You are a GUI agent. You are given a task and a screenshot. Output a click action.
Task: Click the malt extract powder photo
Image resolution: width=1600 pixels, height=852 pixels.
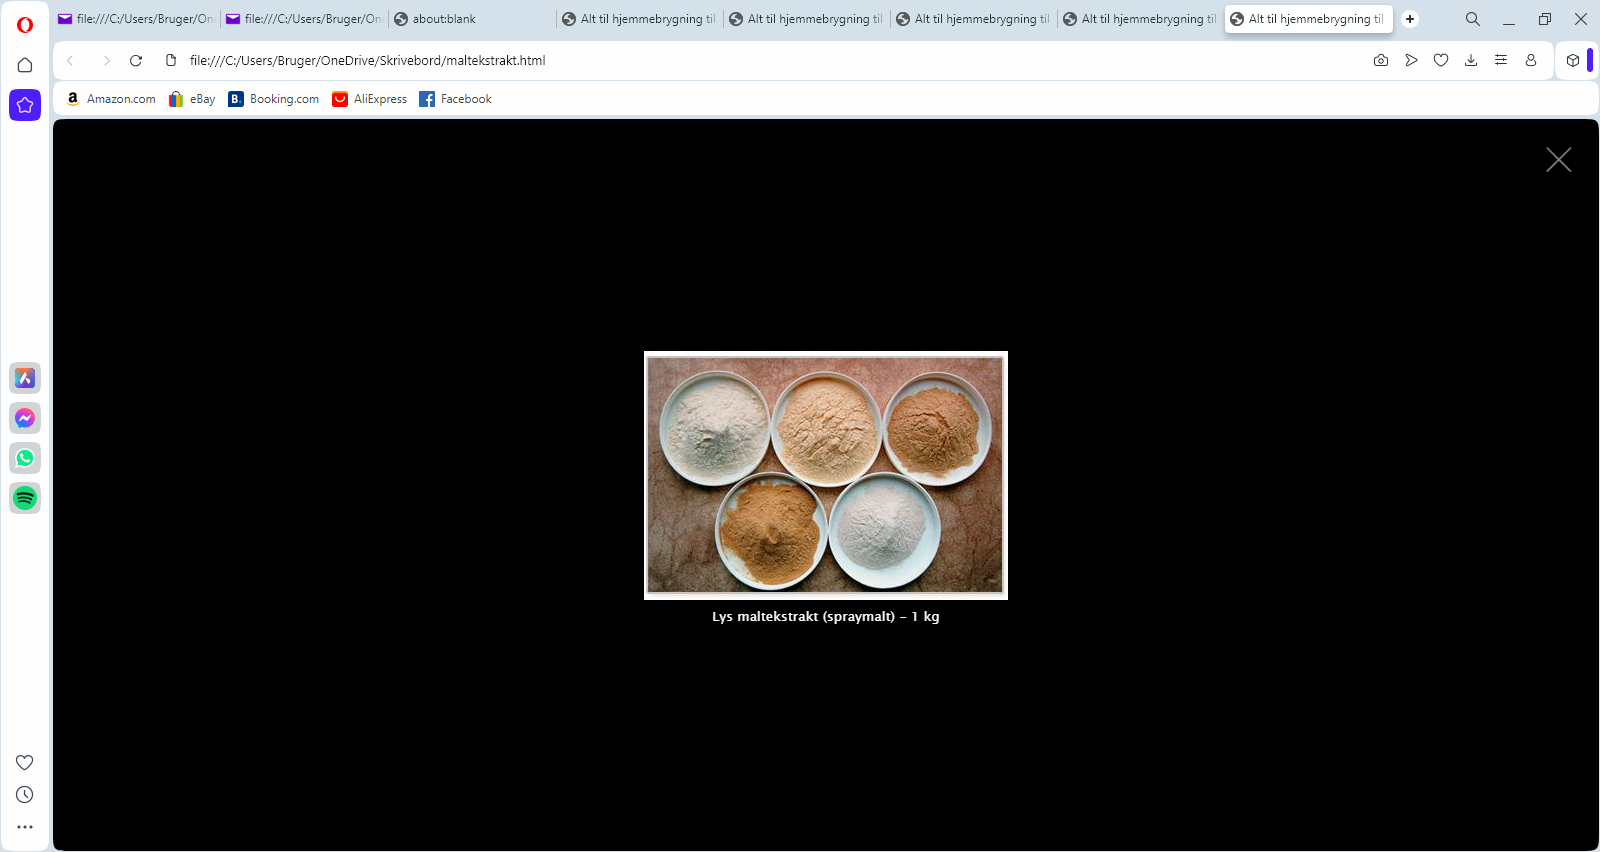pyautogui.click(x=826, y=475)
